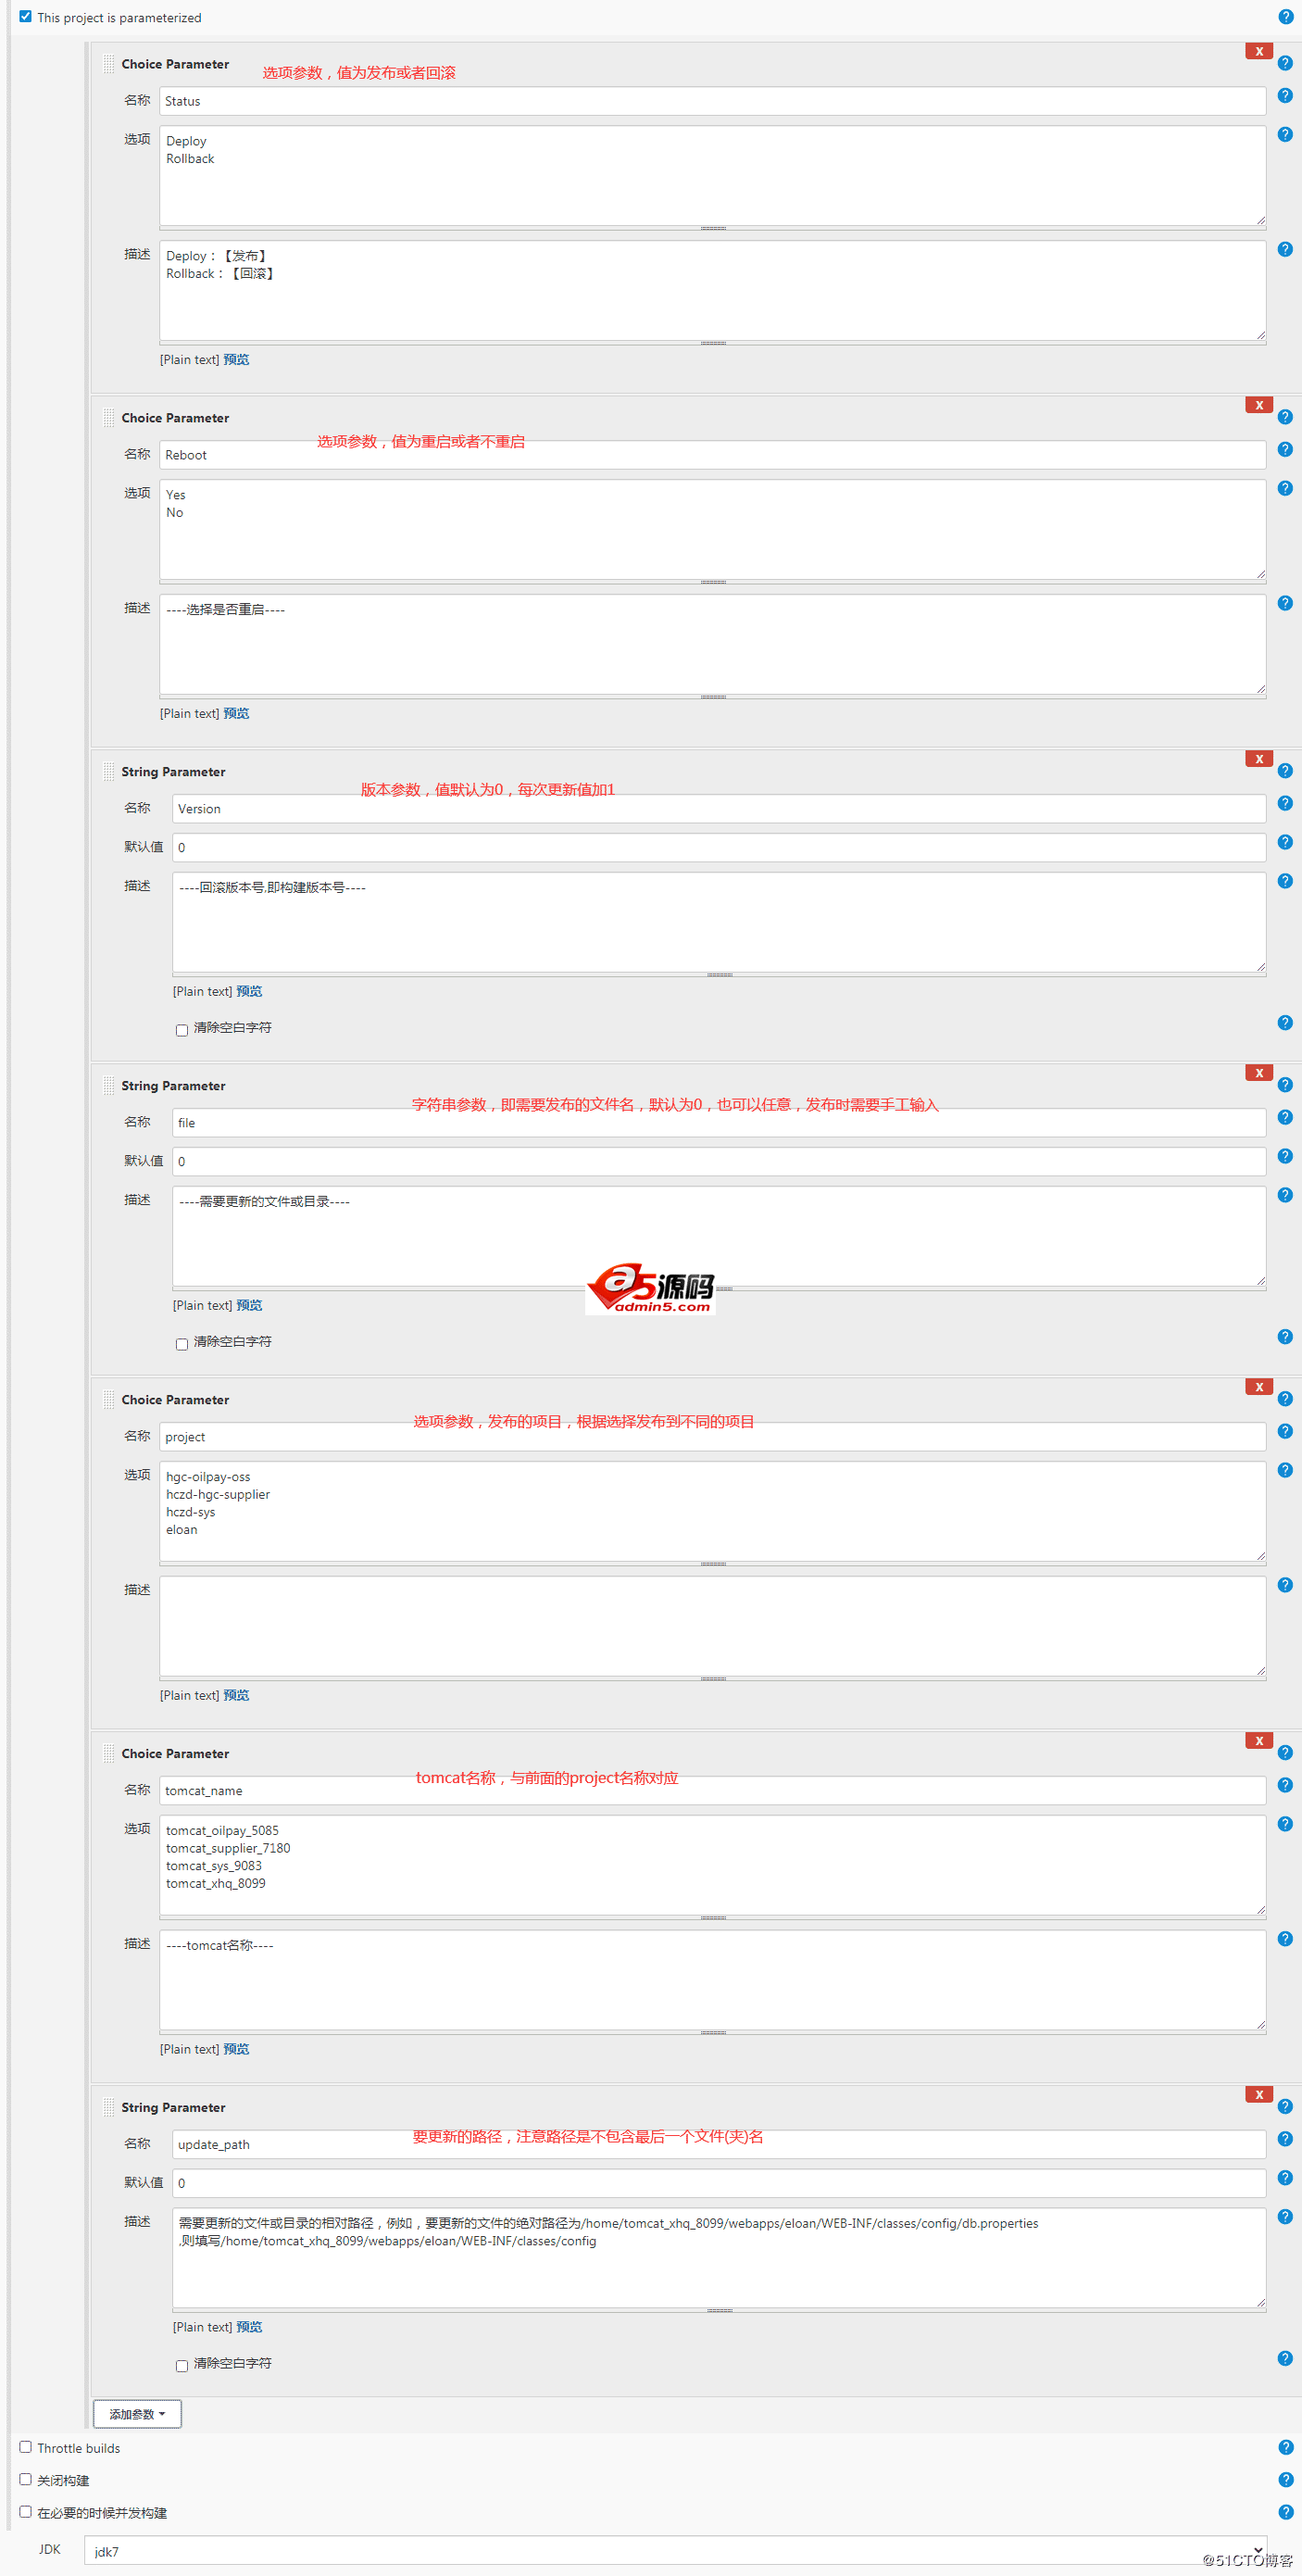Screen dimensions: 1302x2576
Task: Preview the update_path parameter description
Action: pos(249,2328)
